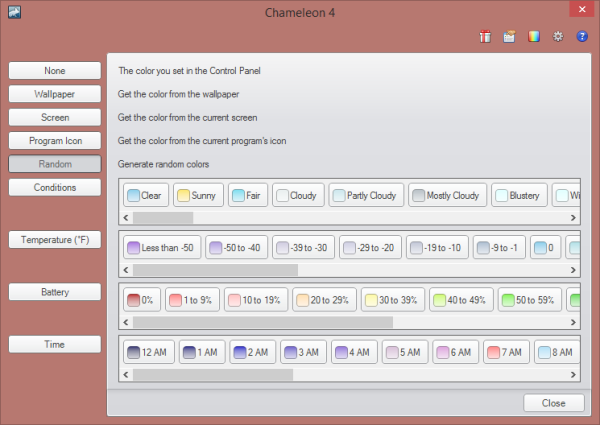Screen dimensions: 600x425
Task: Click the blue help question mark icon
Action: [x=582, y=37]
